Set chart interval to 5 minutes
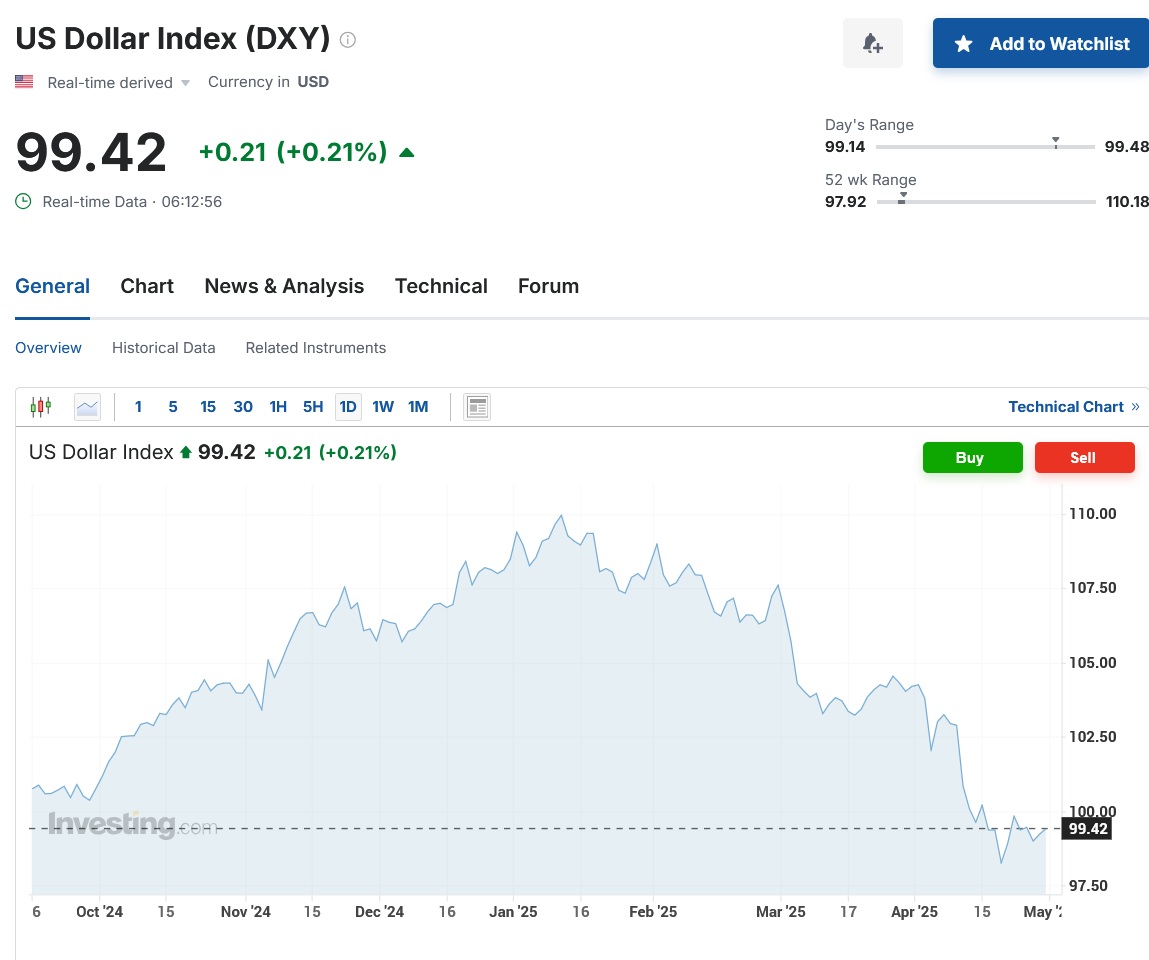Image resolution: width=1149 pixels, height=960 pixels. point(173,407)
